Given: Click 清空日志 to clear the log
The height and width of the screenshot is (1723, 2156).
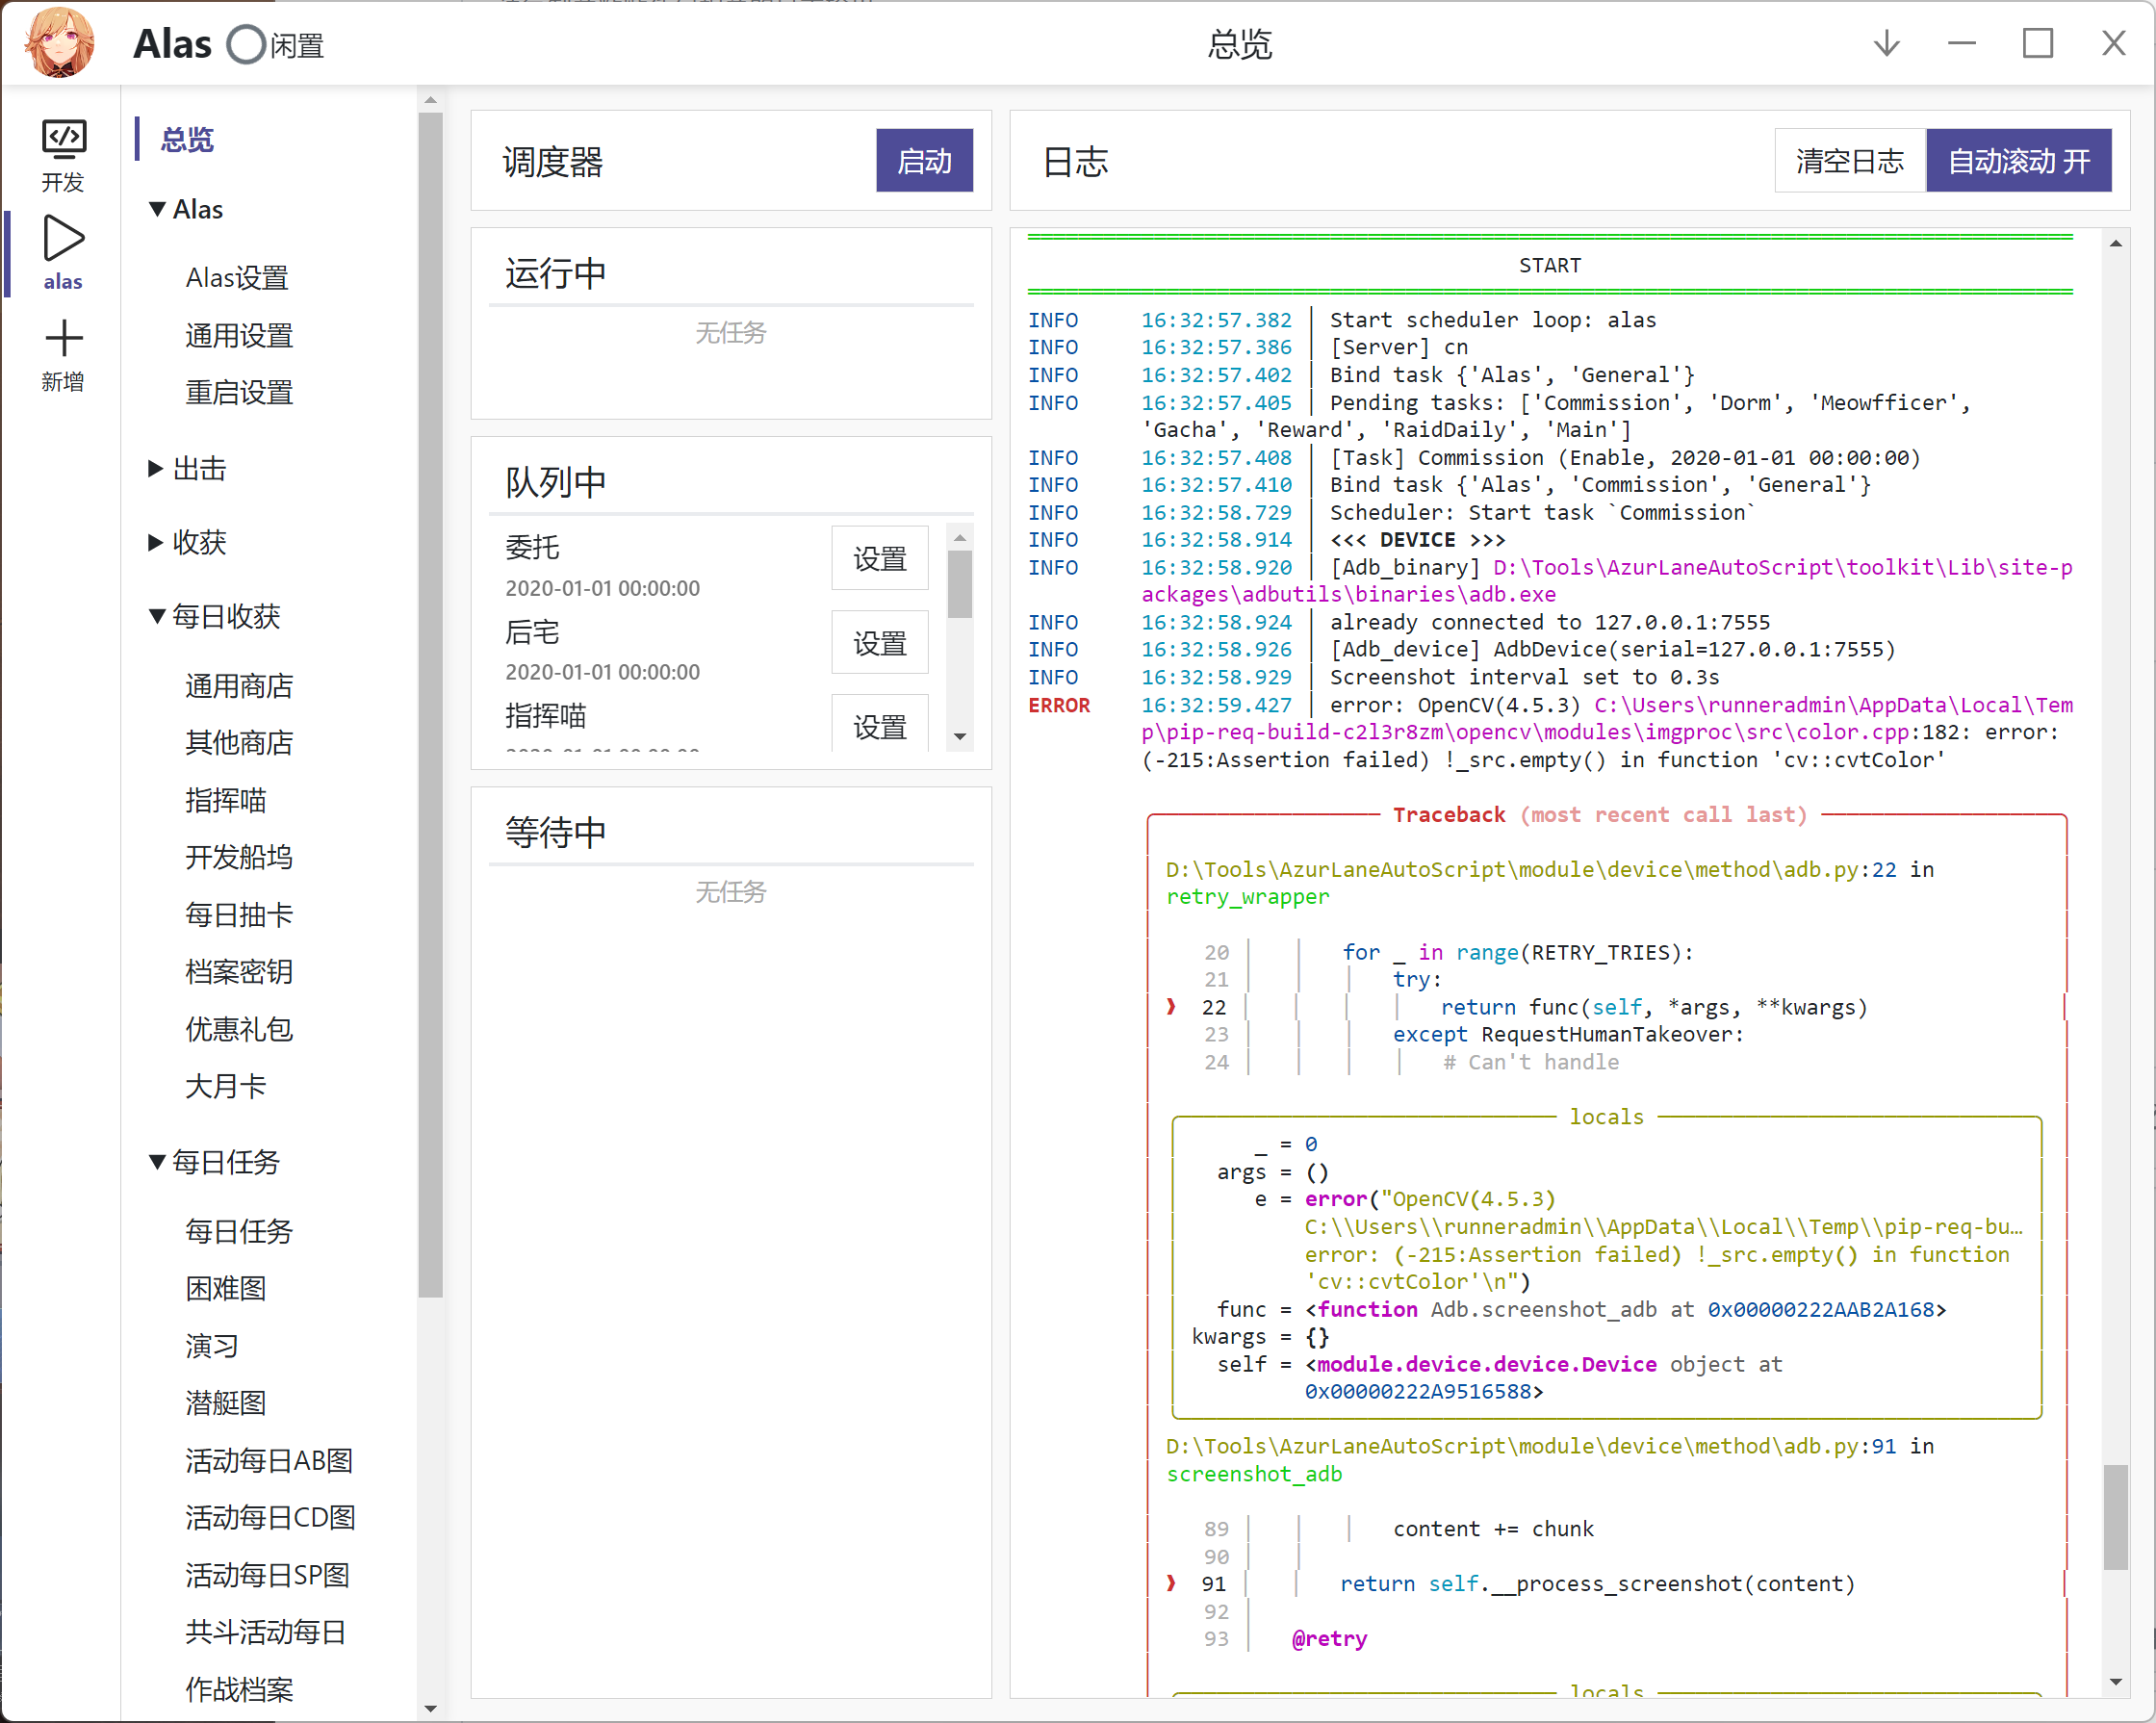Looking at the screenshot, I should (x=1849, y=160).
